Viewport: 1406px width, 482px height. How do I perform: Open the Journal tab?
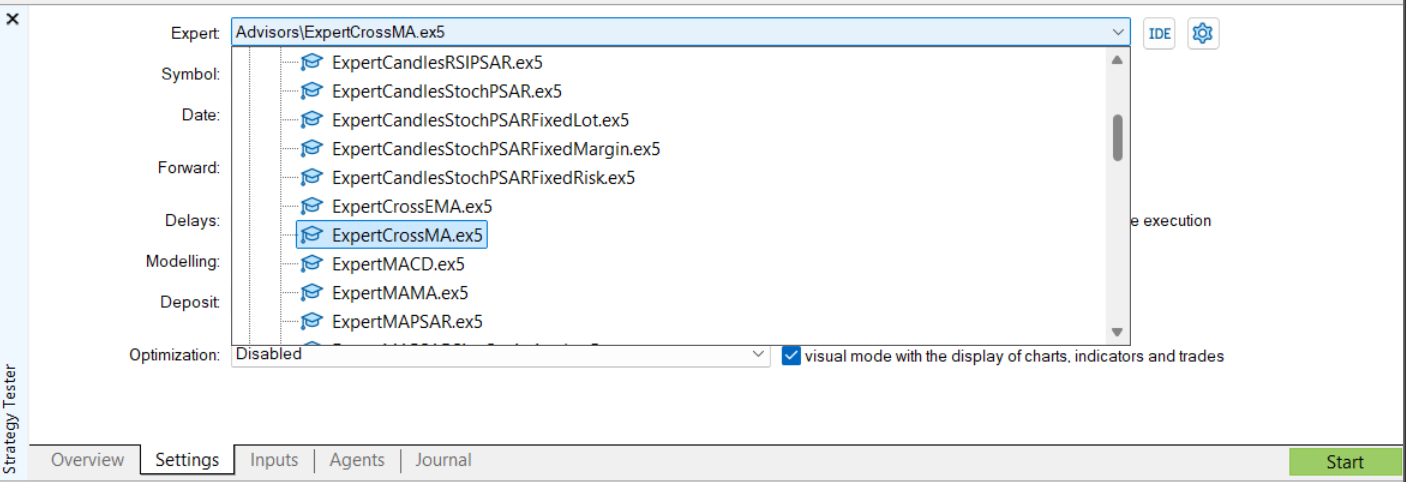point(443,460)
